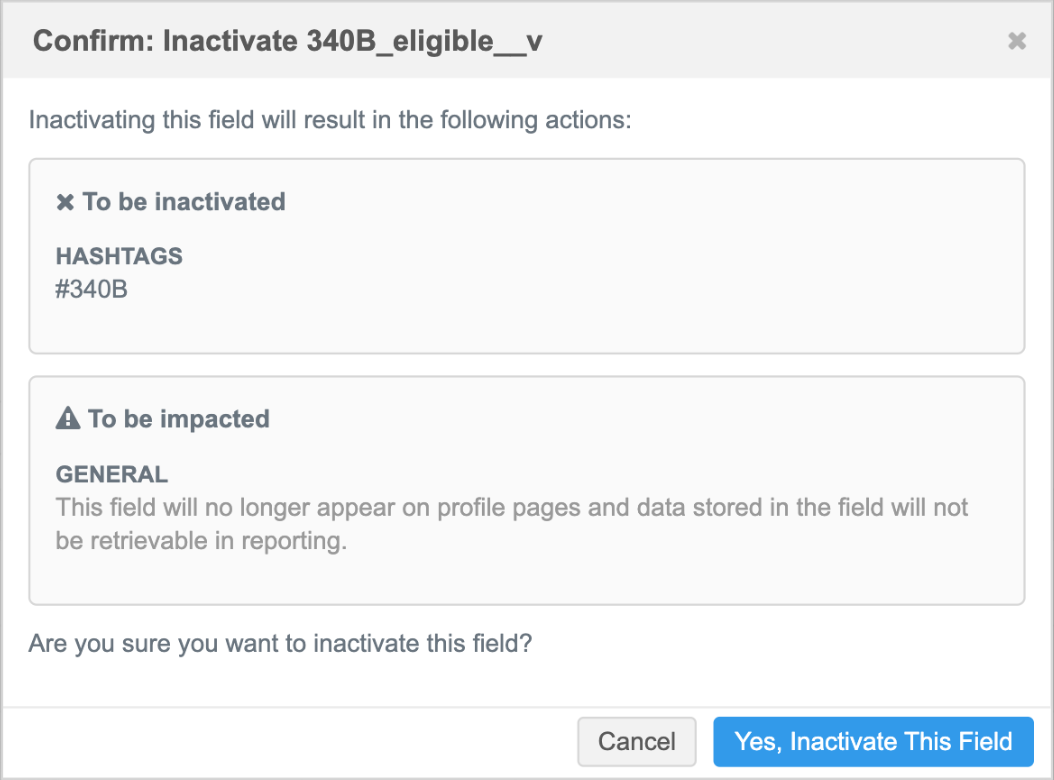Click the warning triangle beside To be impacted

pyautogui.click(x=67, y=419)
